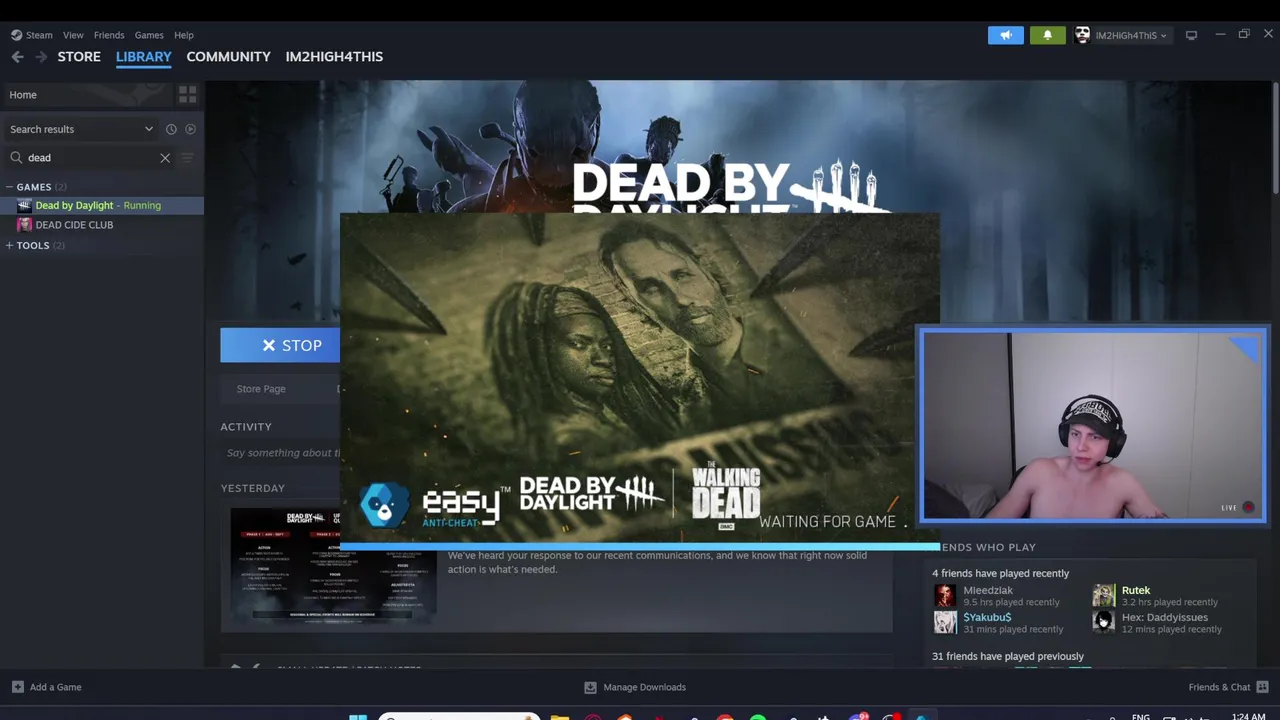Click "4 friends have played recently" text
1280x720 pixels.
1000,573
